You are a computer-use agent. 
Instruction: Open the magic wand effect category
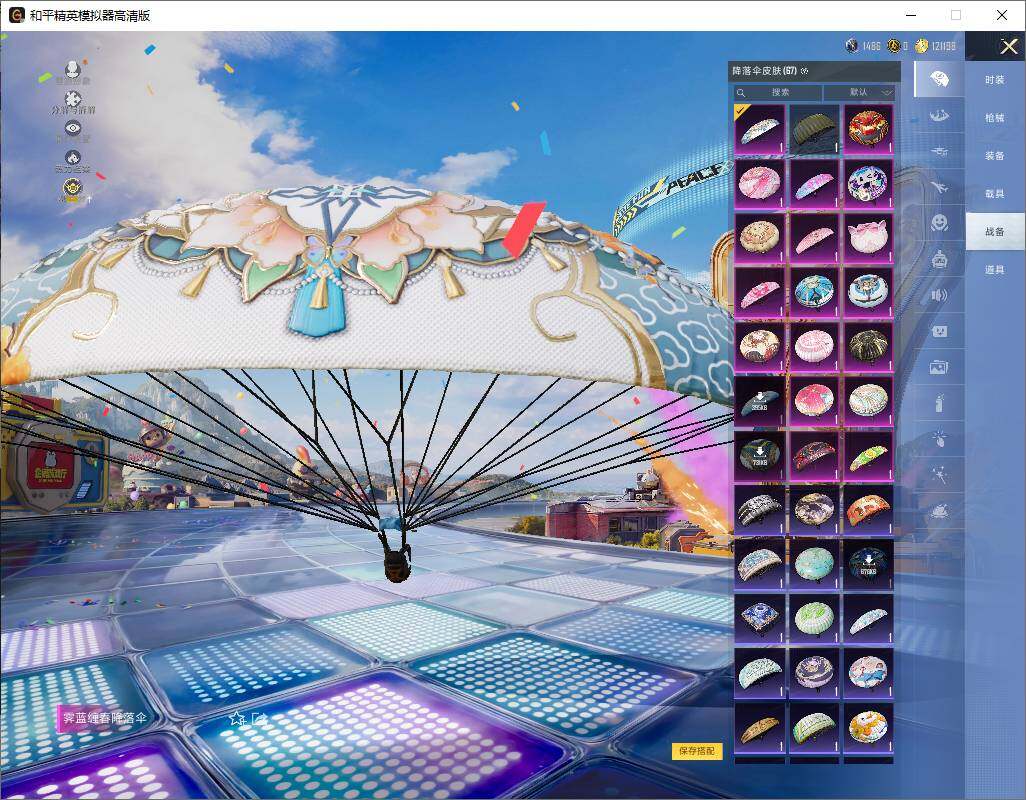[939, 474]
